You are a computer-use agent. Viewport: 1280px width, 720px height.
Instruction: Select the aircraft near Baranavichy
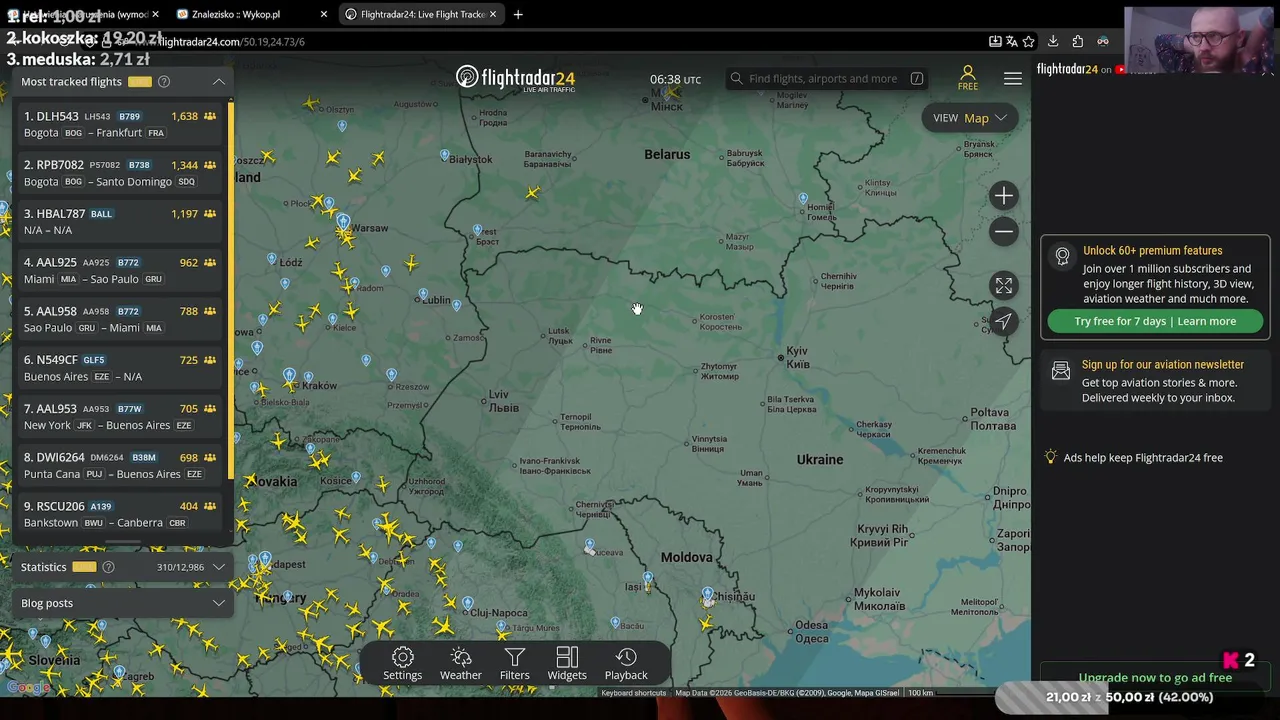(532, 192)
